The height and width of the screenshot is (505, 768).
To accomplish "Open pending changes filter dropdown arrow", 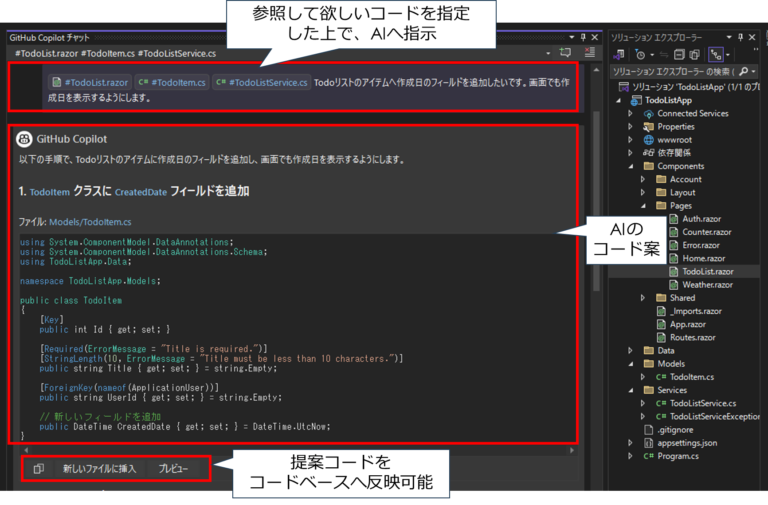I will click(x=652, y=55).
